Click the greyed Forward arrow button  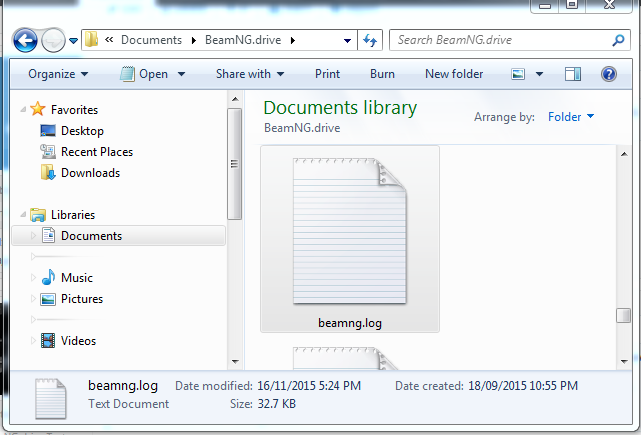tap(54, 40)
